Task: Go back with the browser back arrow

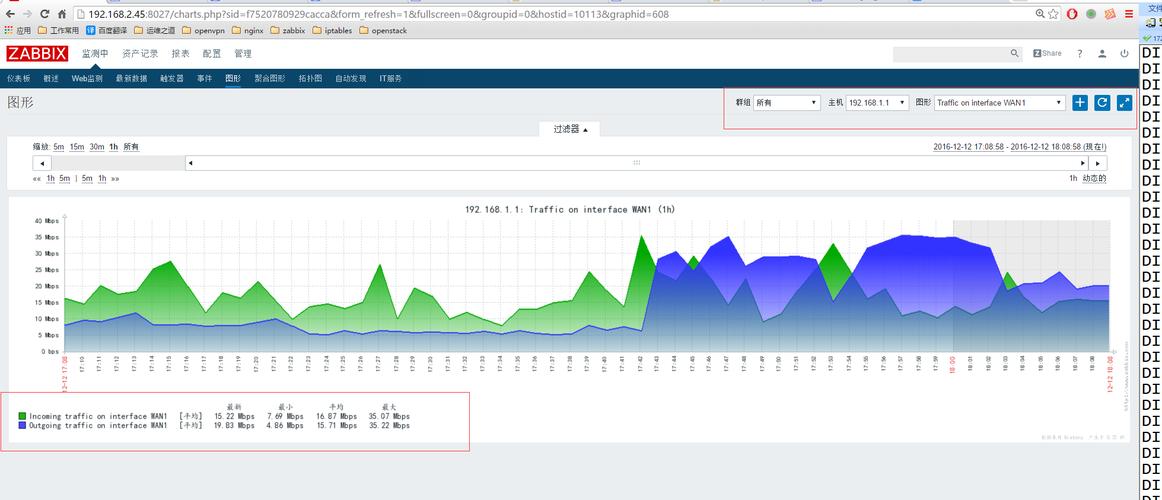Action: (10, 14)
